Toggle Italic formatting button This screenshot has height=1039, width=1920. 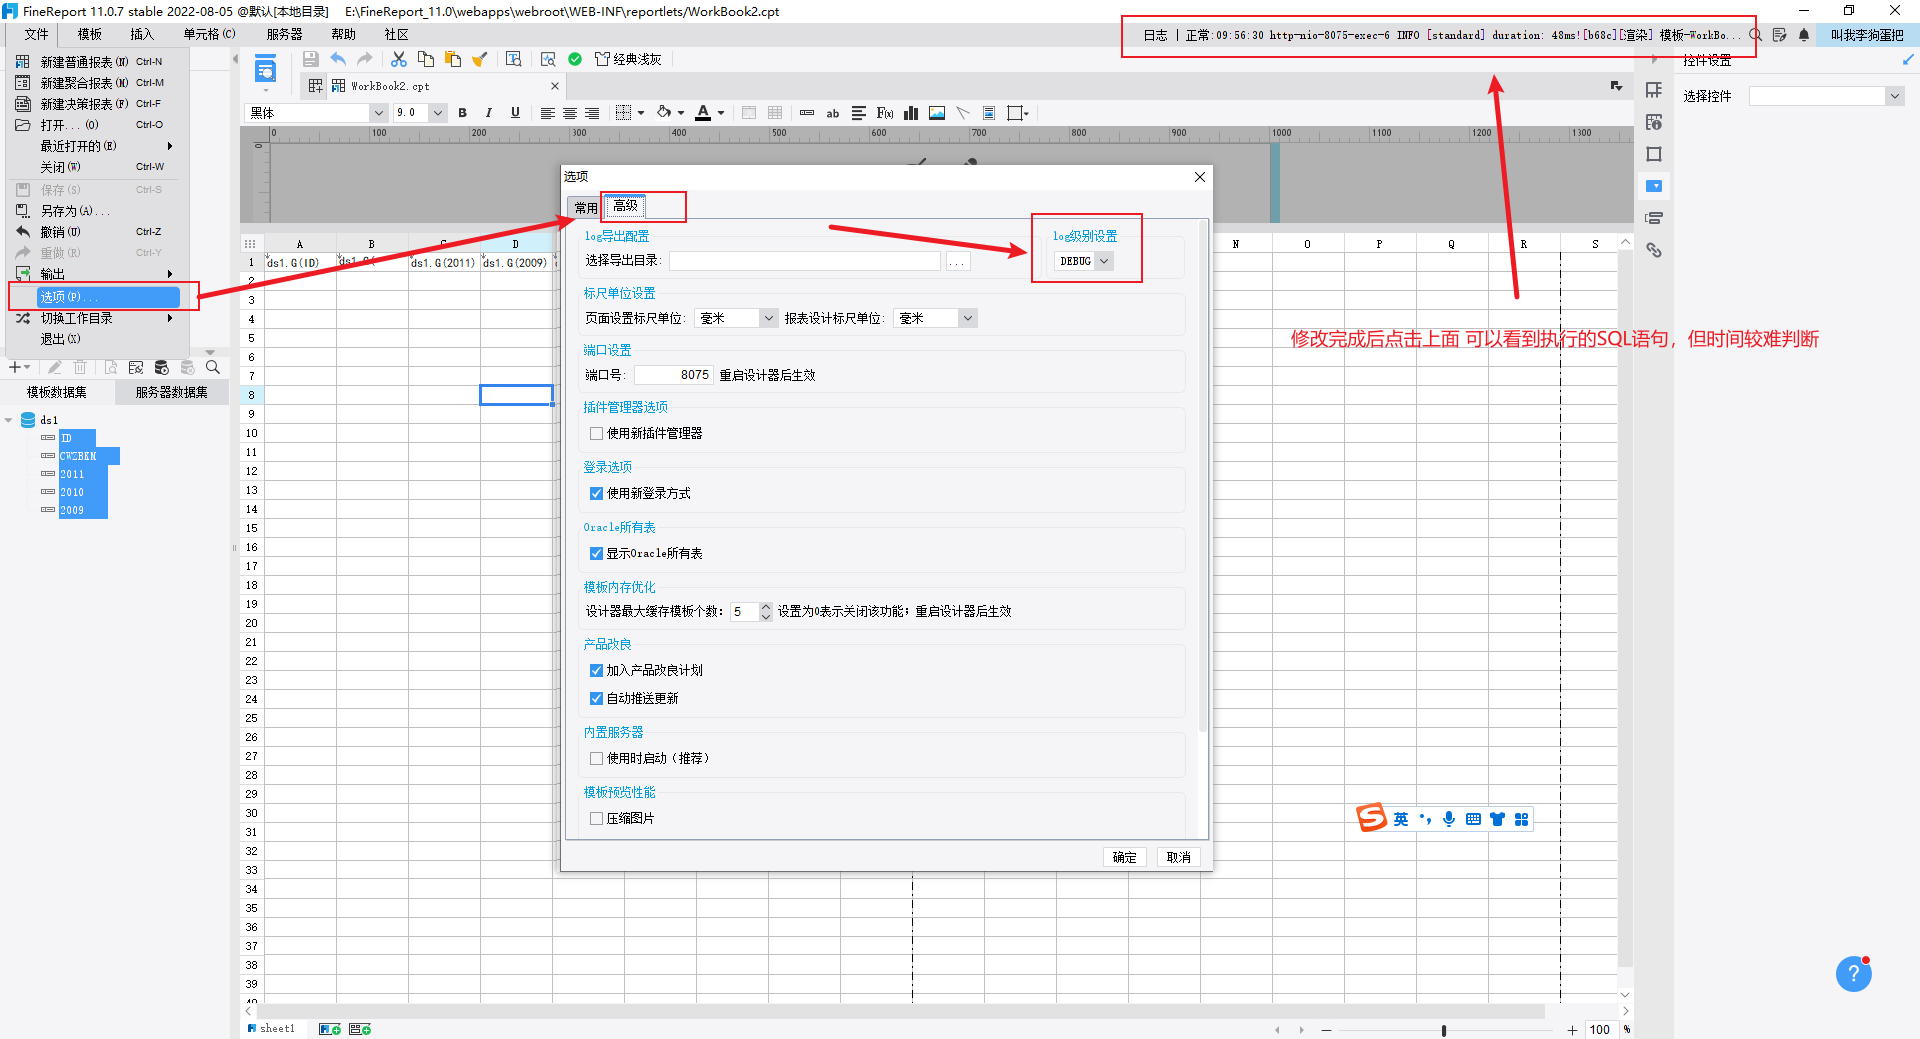pyautogui.click(x=489, y=113)
